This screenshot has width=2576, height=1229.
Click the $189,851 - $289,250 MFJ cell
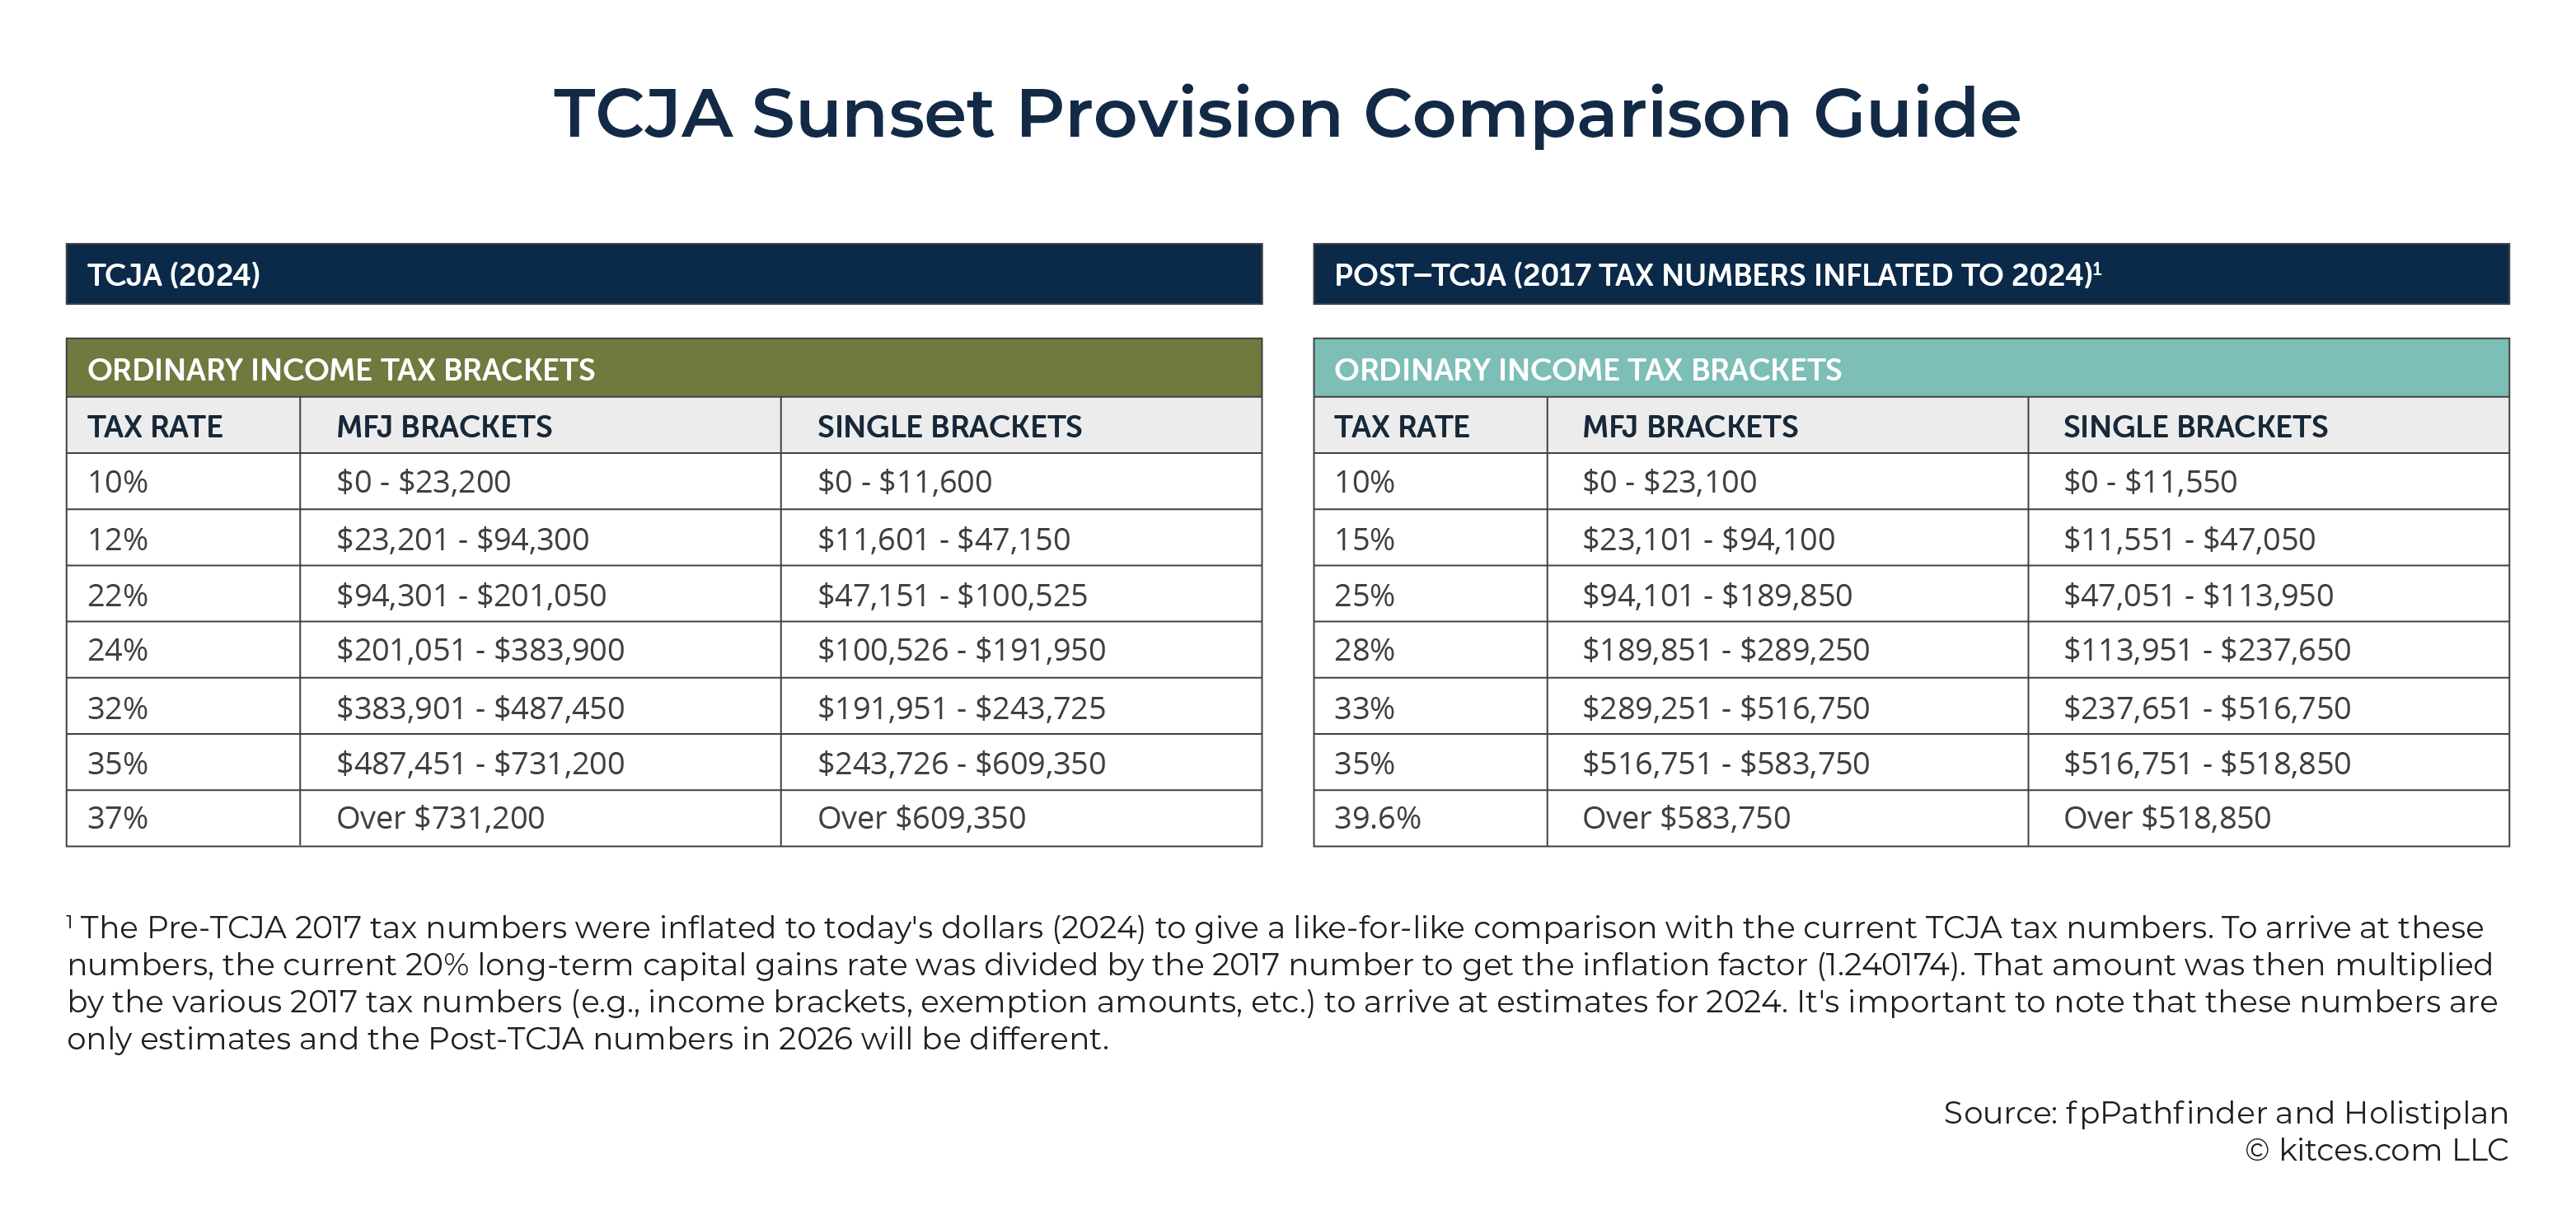coord(1787,650)
